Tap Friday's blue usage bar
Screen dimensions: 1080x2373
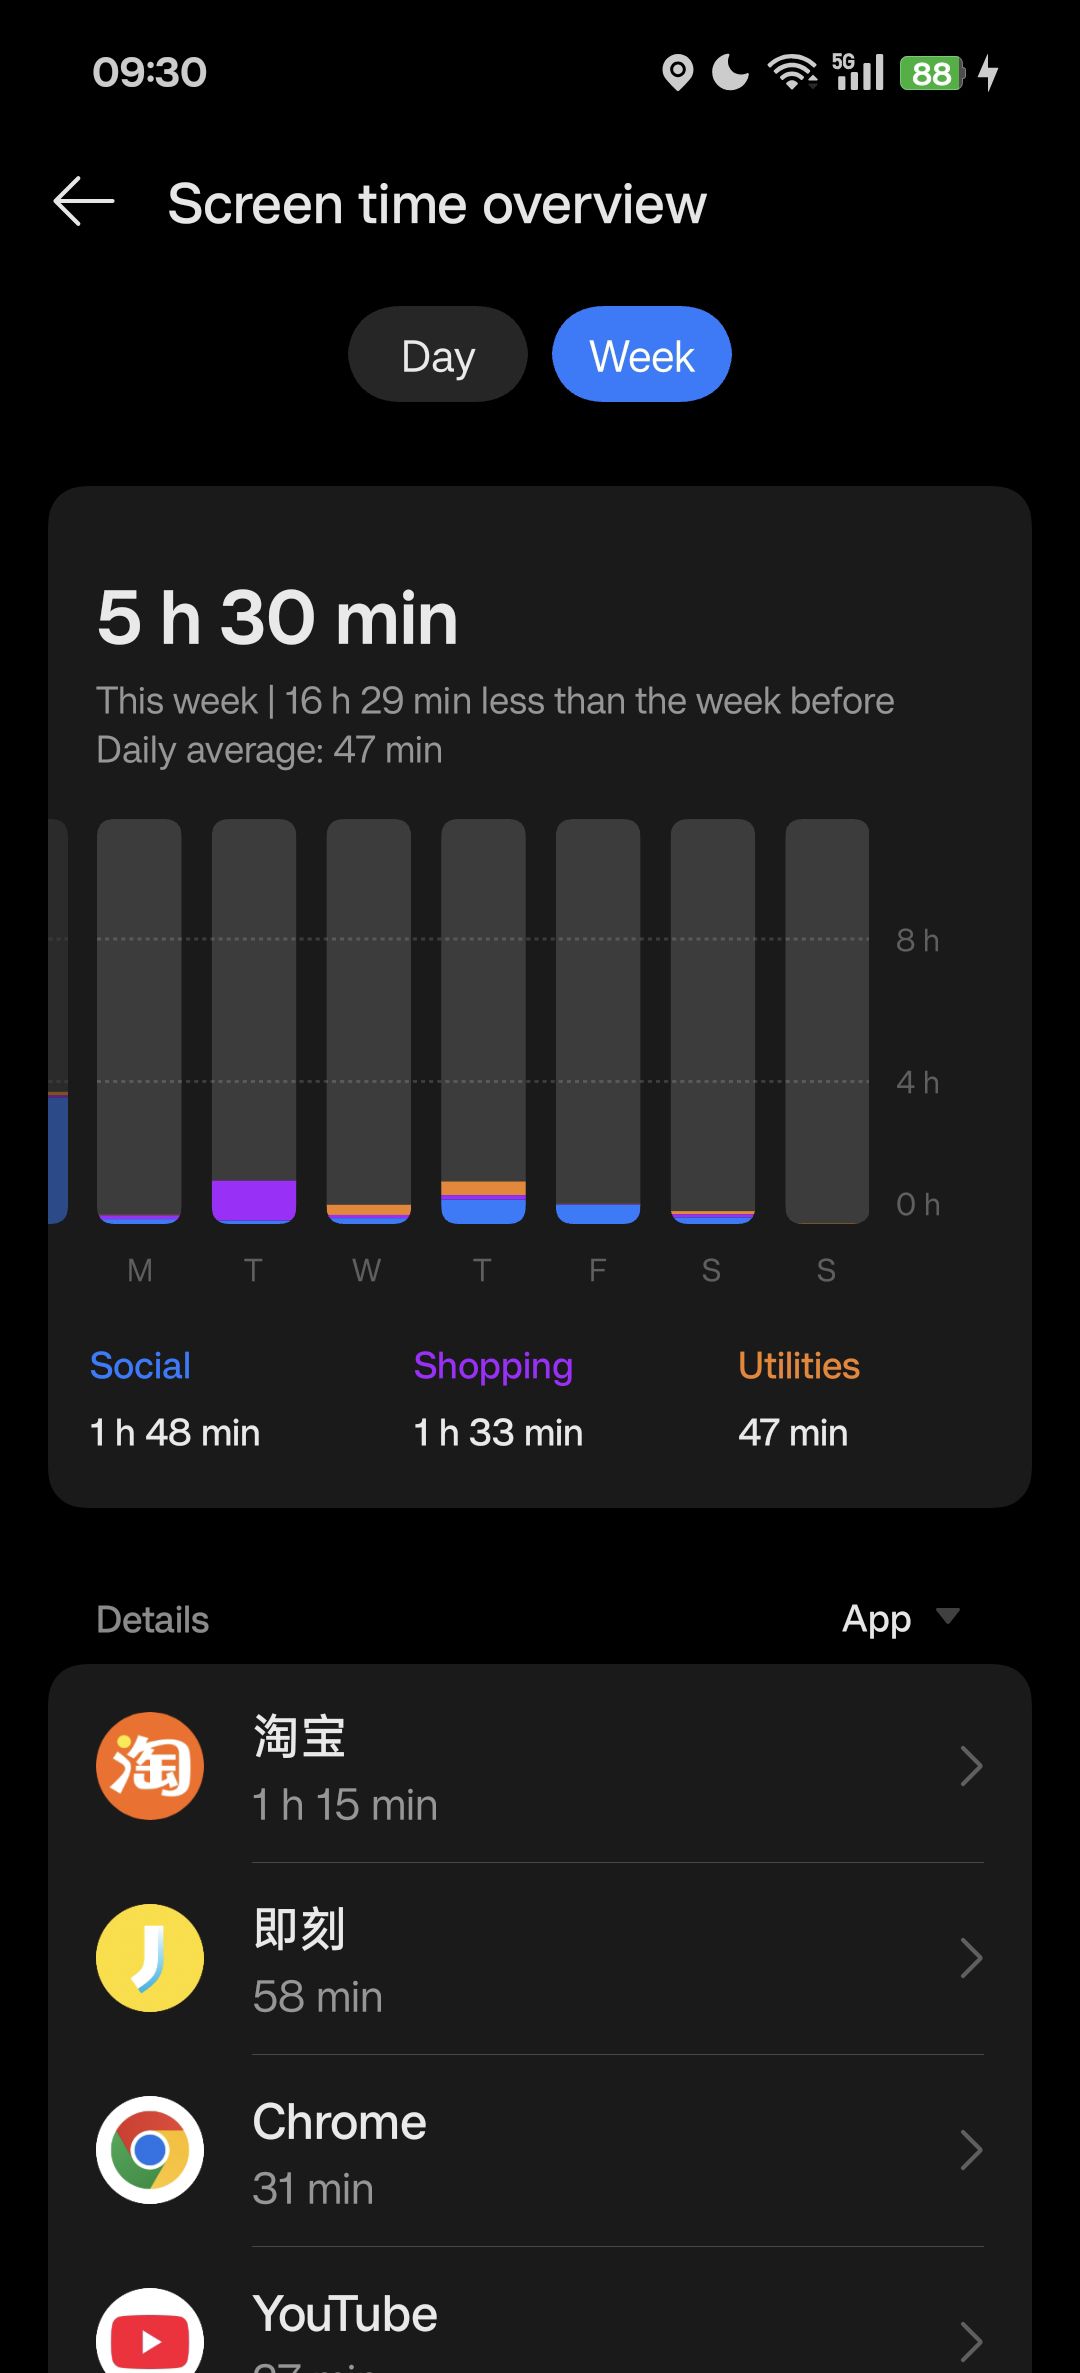tap(598, 1213)
